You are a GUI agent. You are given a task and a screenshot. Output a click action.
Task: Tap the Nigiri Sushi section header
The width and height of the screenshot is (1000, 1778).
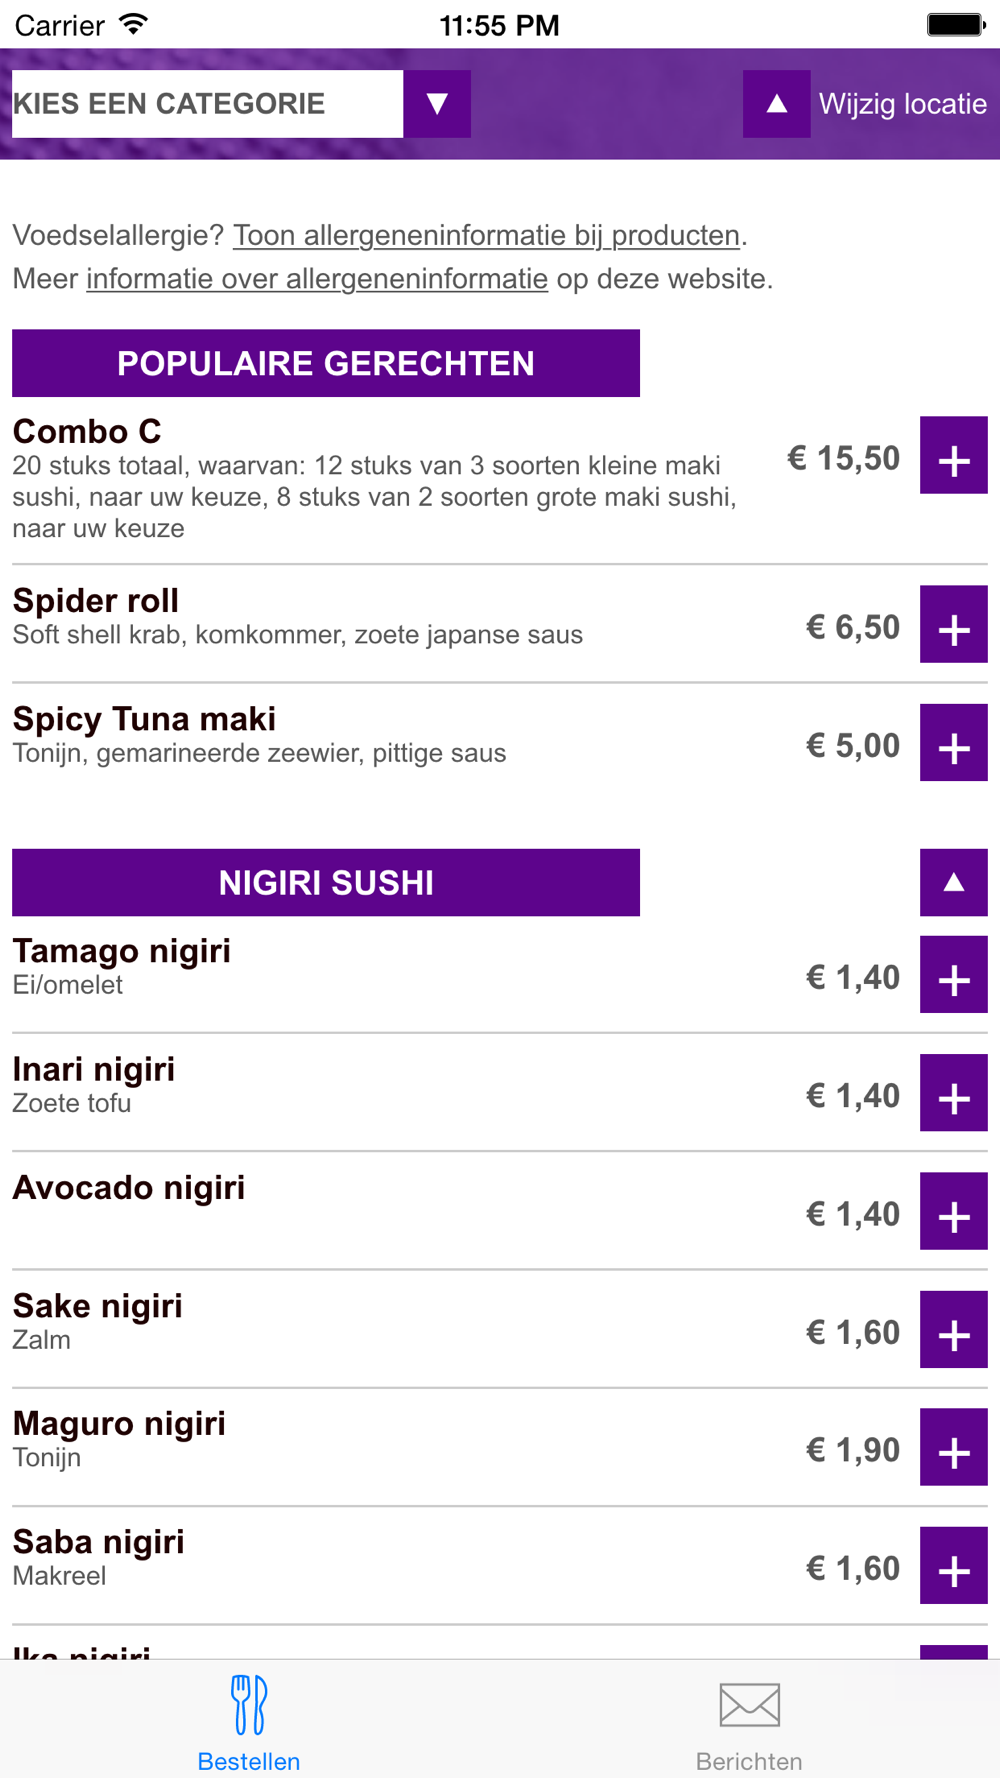(326, 882)
